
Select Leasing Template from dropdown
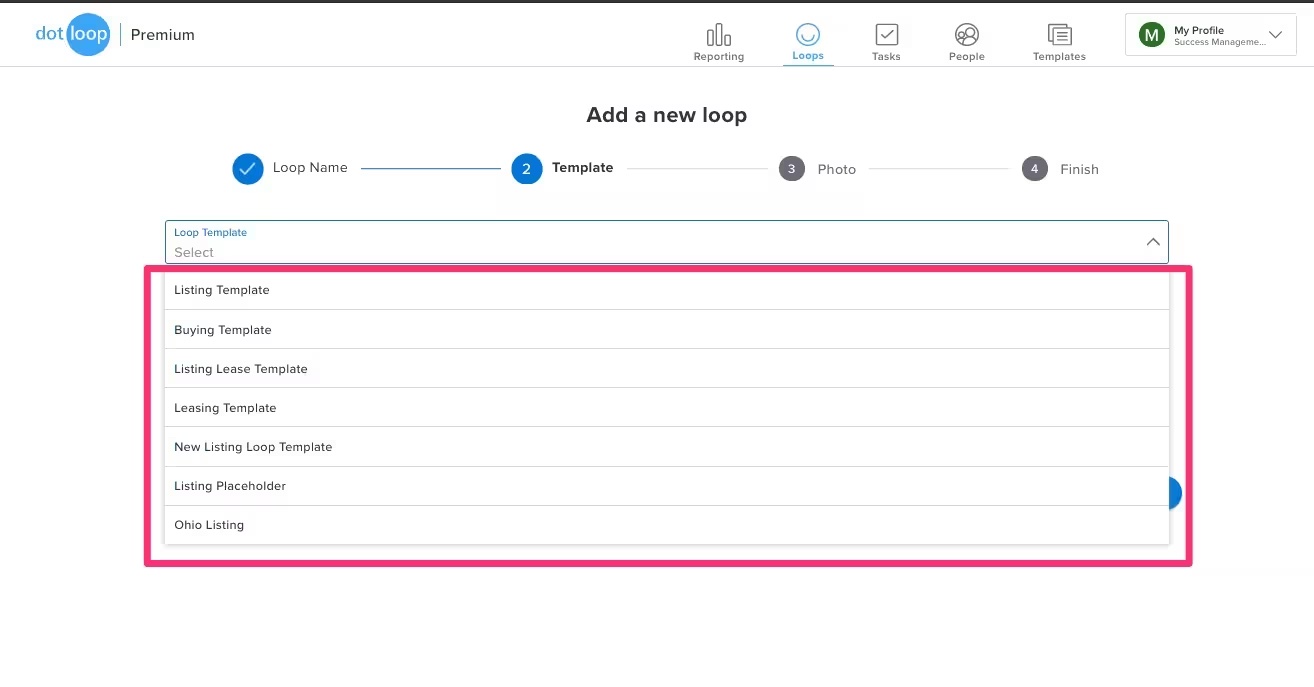(x=225, y=408)
